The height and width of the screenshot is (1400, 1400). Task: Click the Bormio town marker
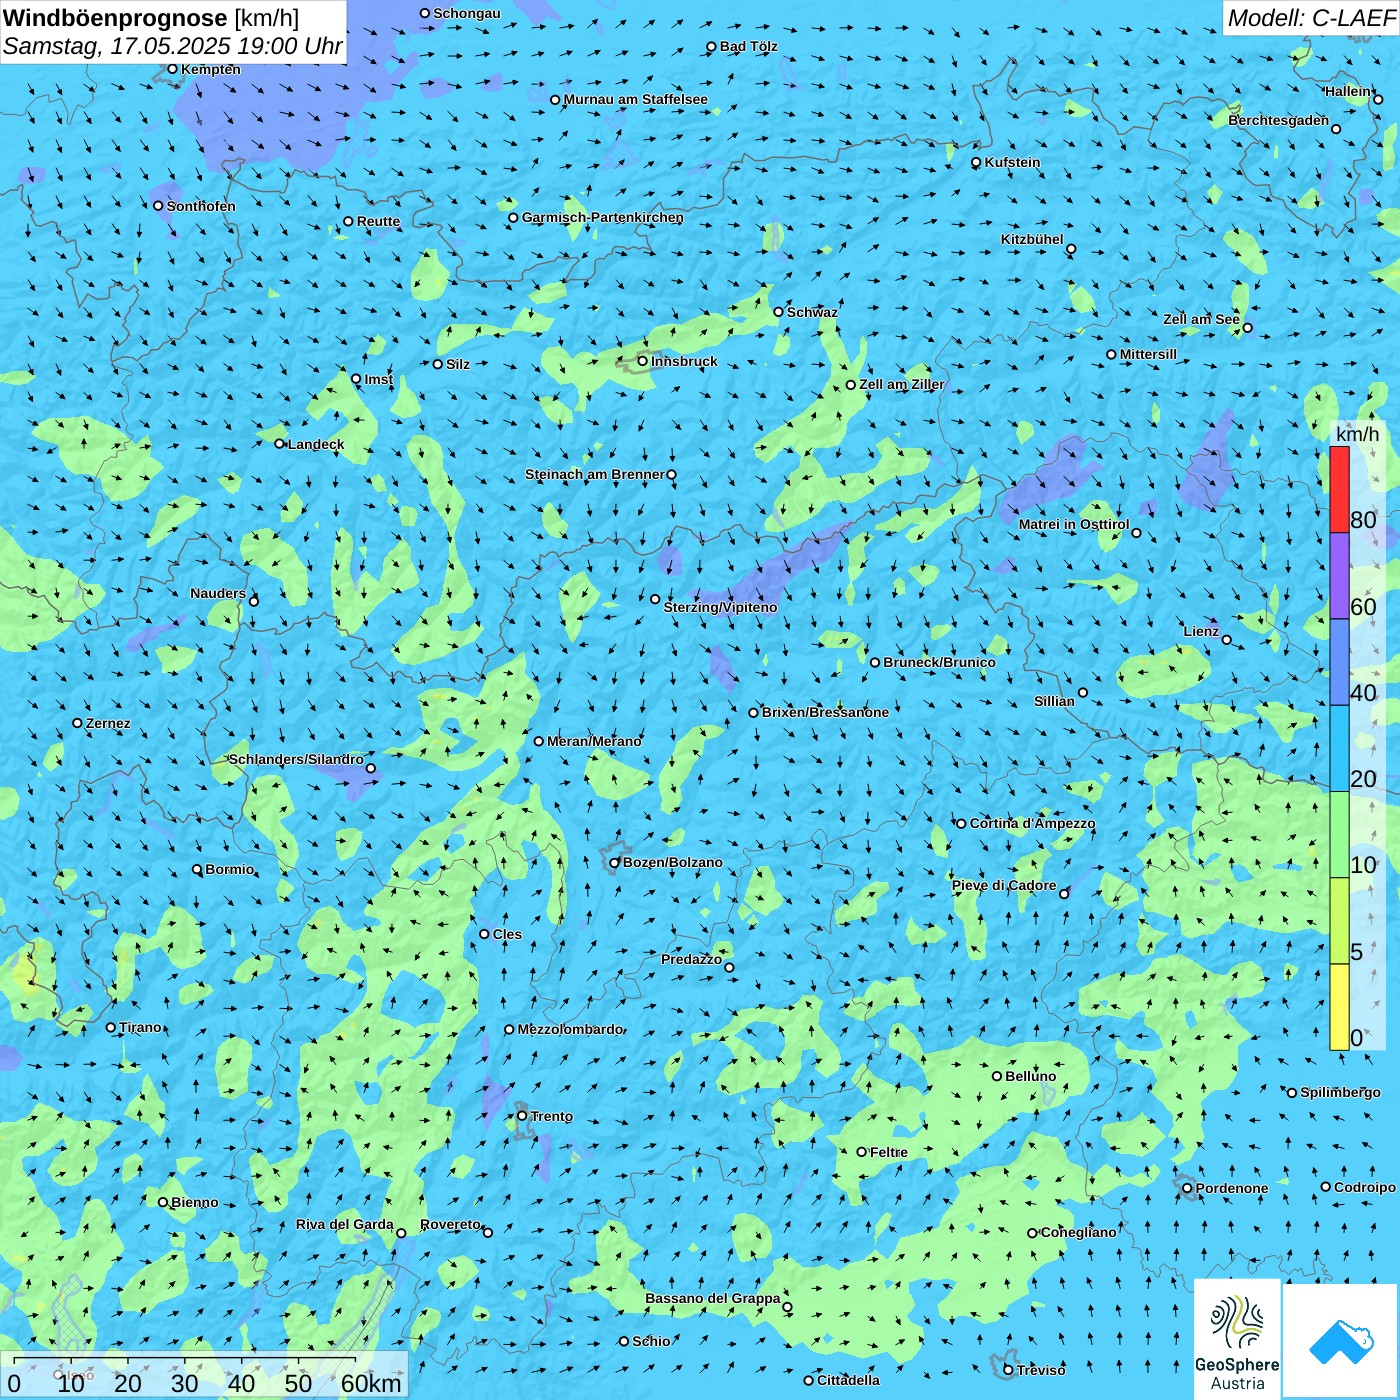coord(197,869)
